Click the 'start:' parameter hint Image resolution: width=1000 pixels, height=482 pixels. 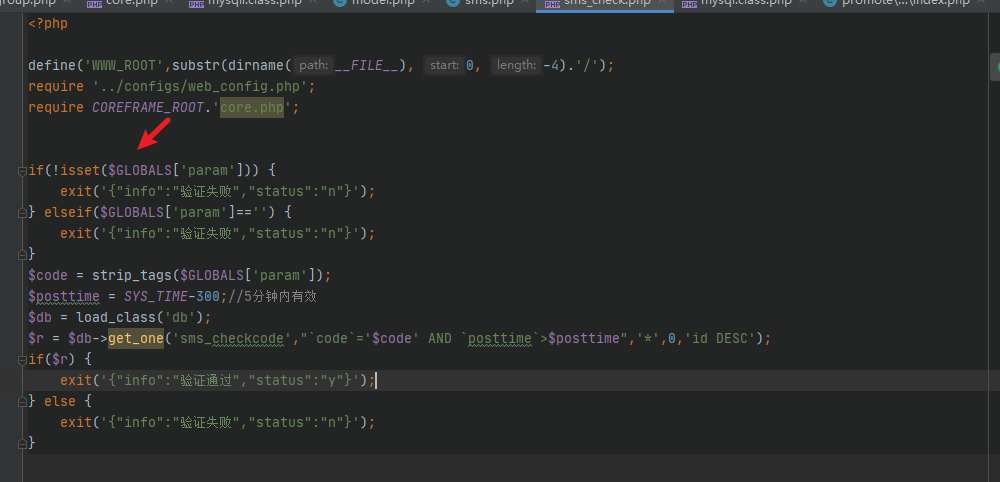click(444, 65)
